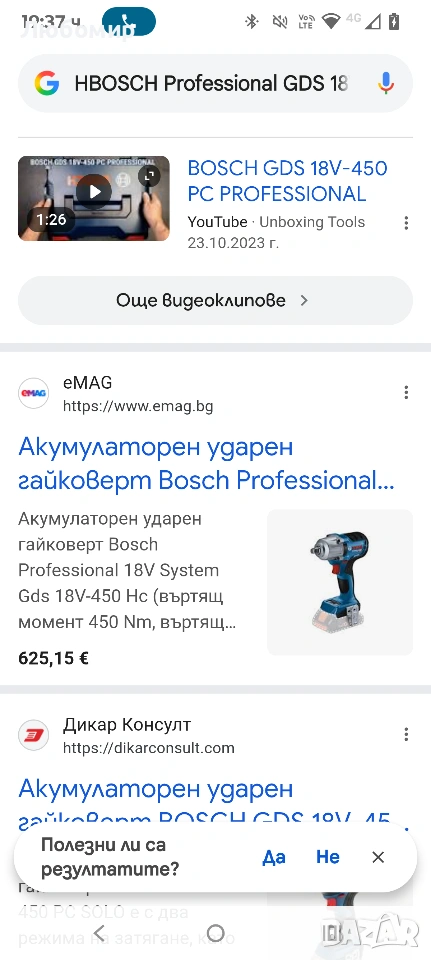Tap the Android home circle button
Viewport: 431px width, 960px height.
(216, 933)
